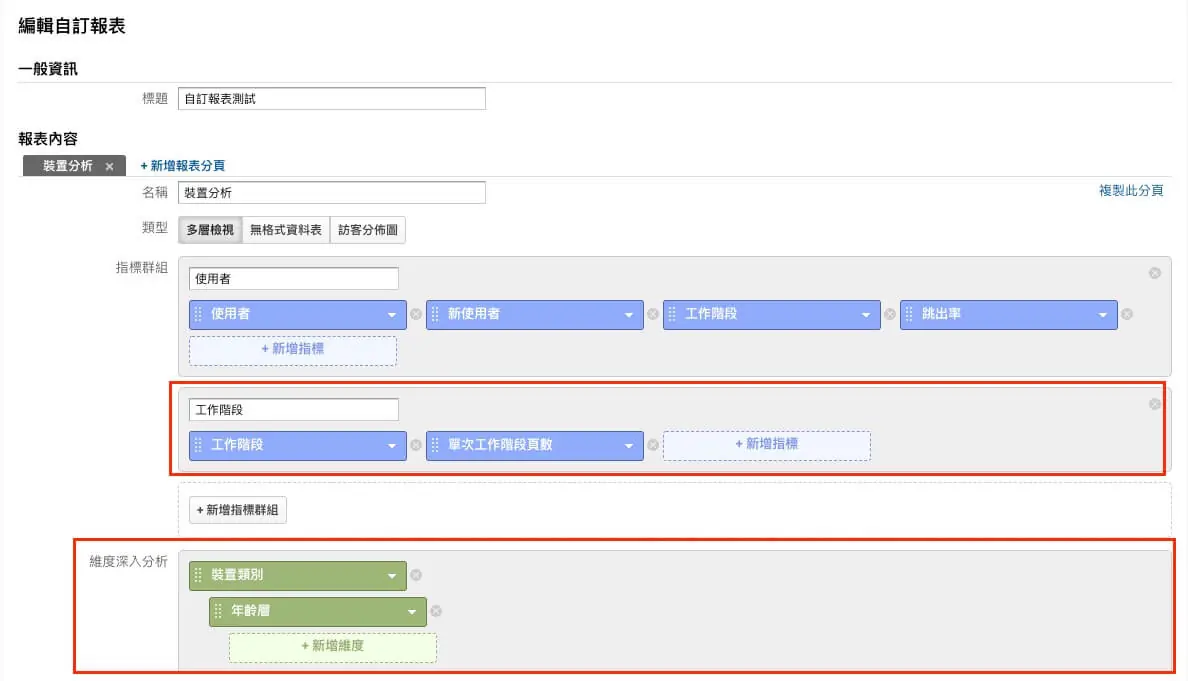This screenshot has width=1188, height=681.
Task: Focus the 標題 field containing 自訂報表測試
Action: pos(332,99)
